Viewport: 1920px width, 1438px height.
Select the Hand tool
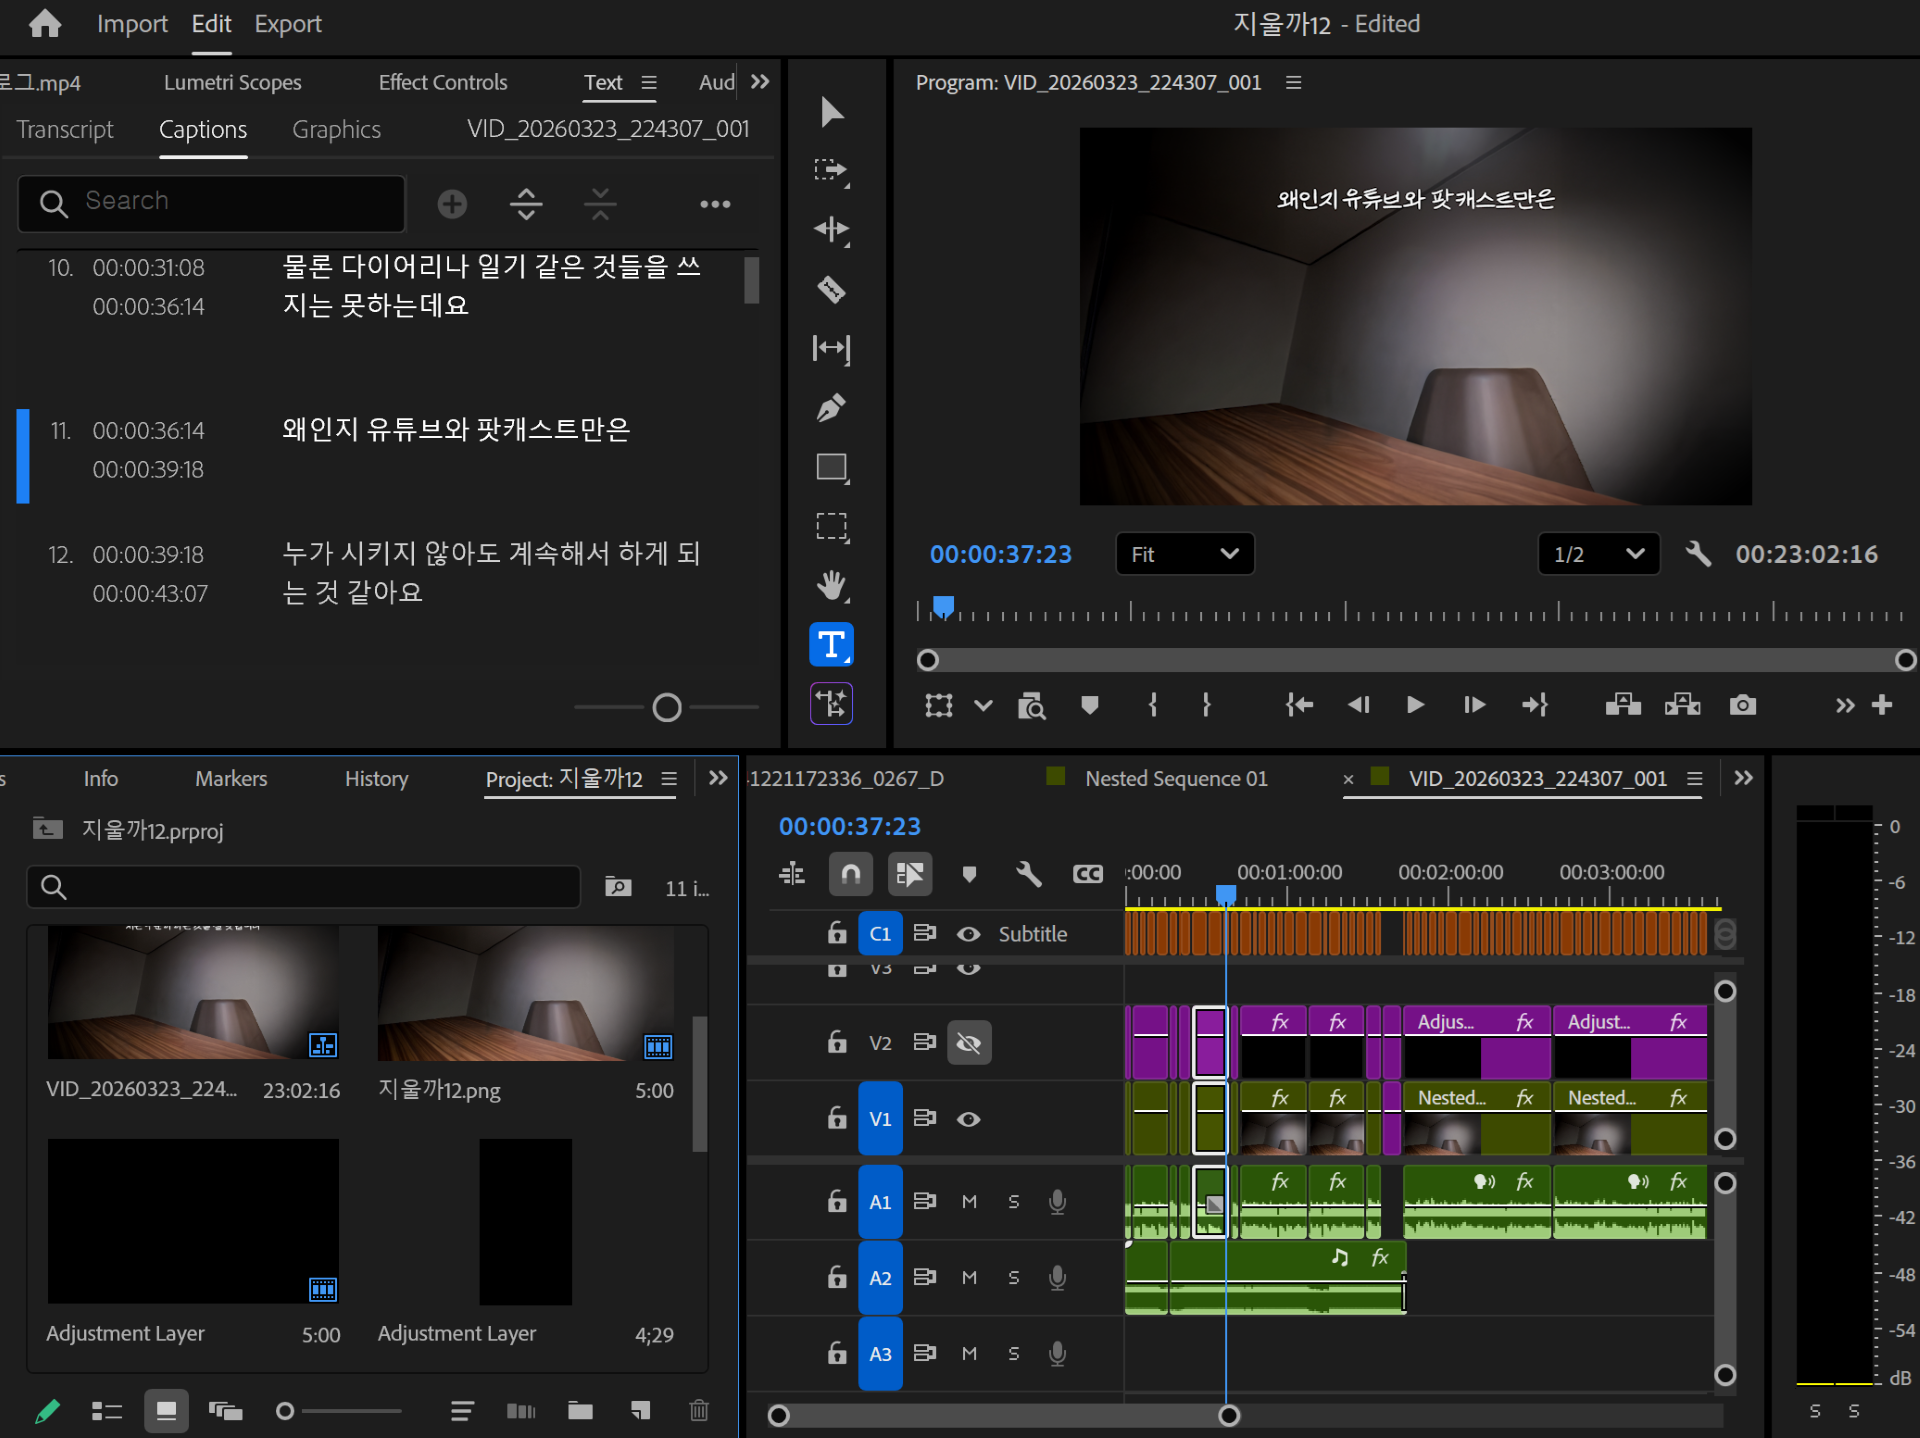(831, 585)
